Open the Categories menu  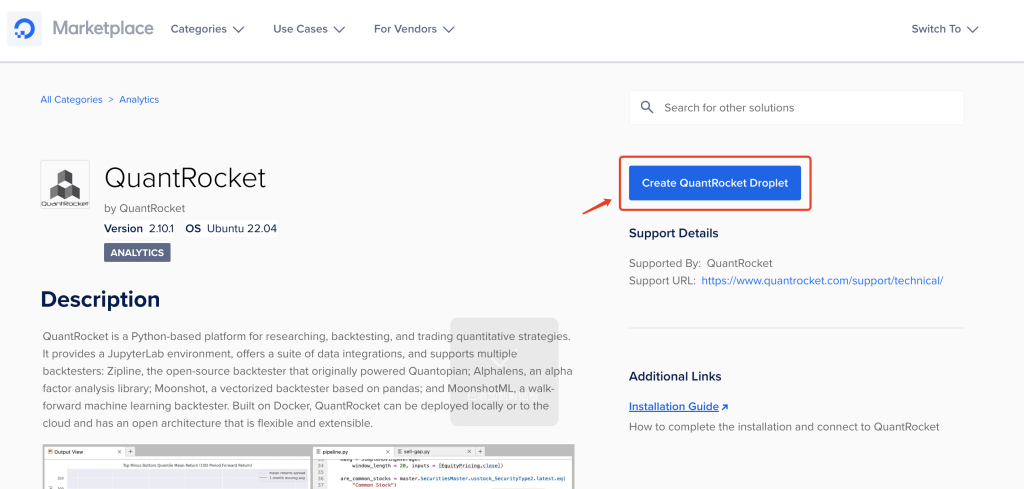(x=207, y=29)
